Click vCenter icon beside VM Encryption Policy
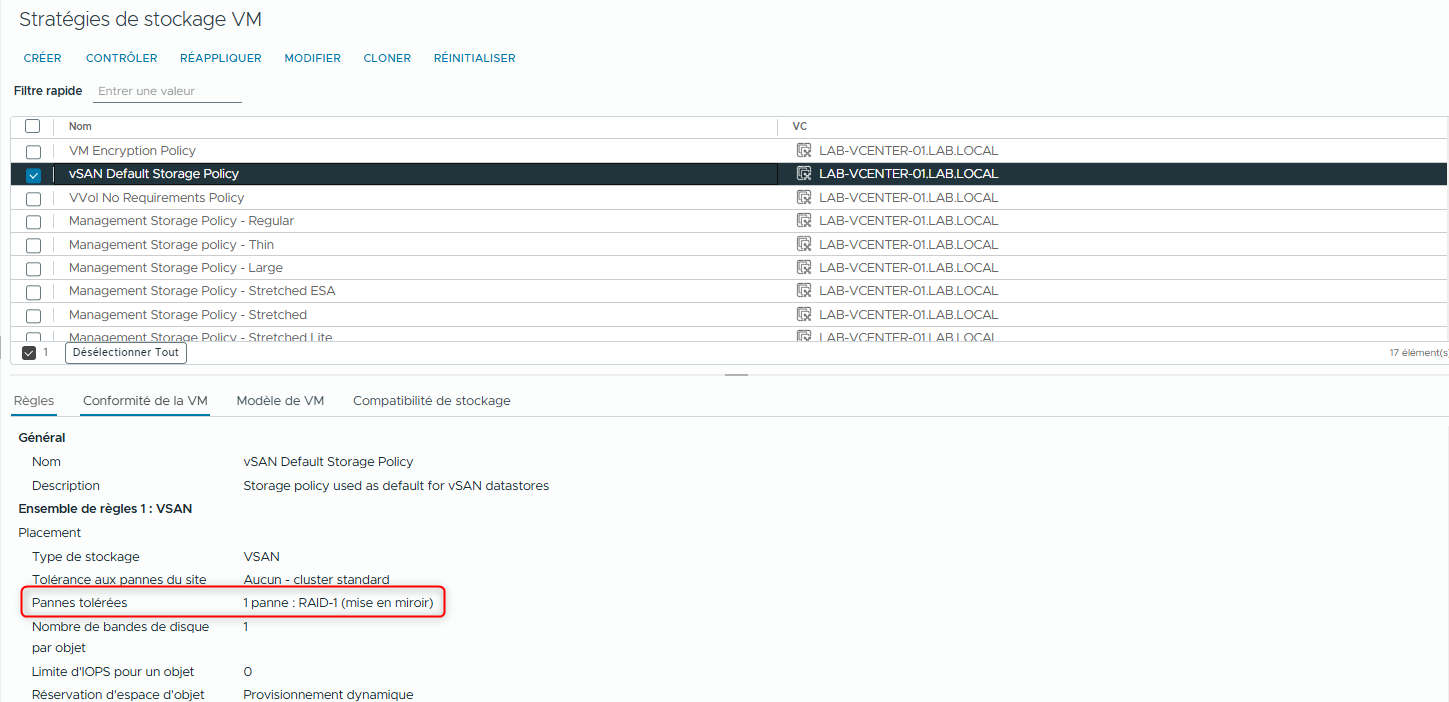This screenshot has height=702, width=1449. (805, 150)
